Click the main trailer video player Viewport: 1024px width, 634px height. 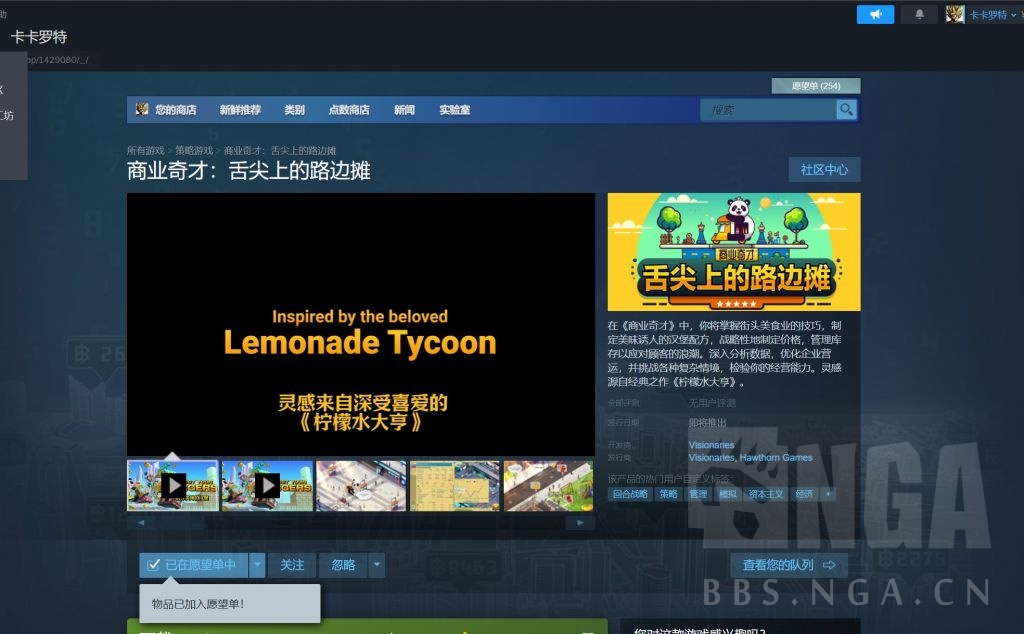tap(360, 325)
